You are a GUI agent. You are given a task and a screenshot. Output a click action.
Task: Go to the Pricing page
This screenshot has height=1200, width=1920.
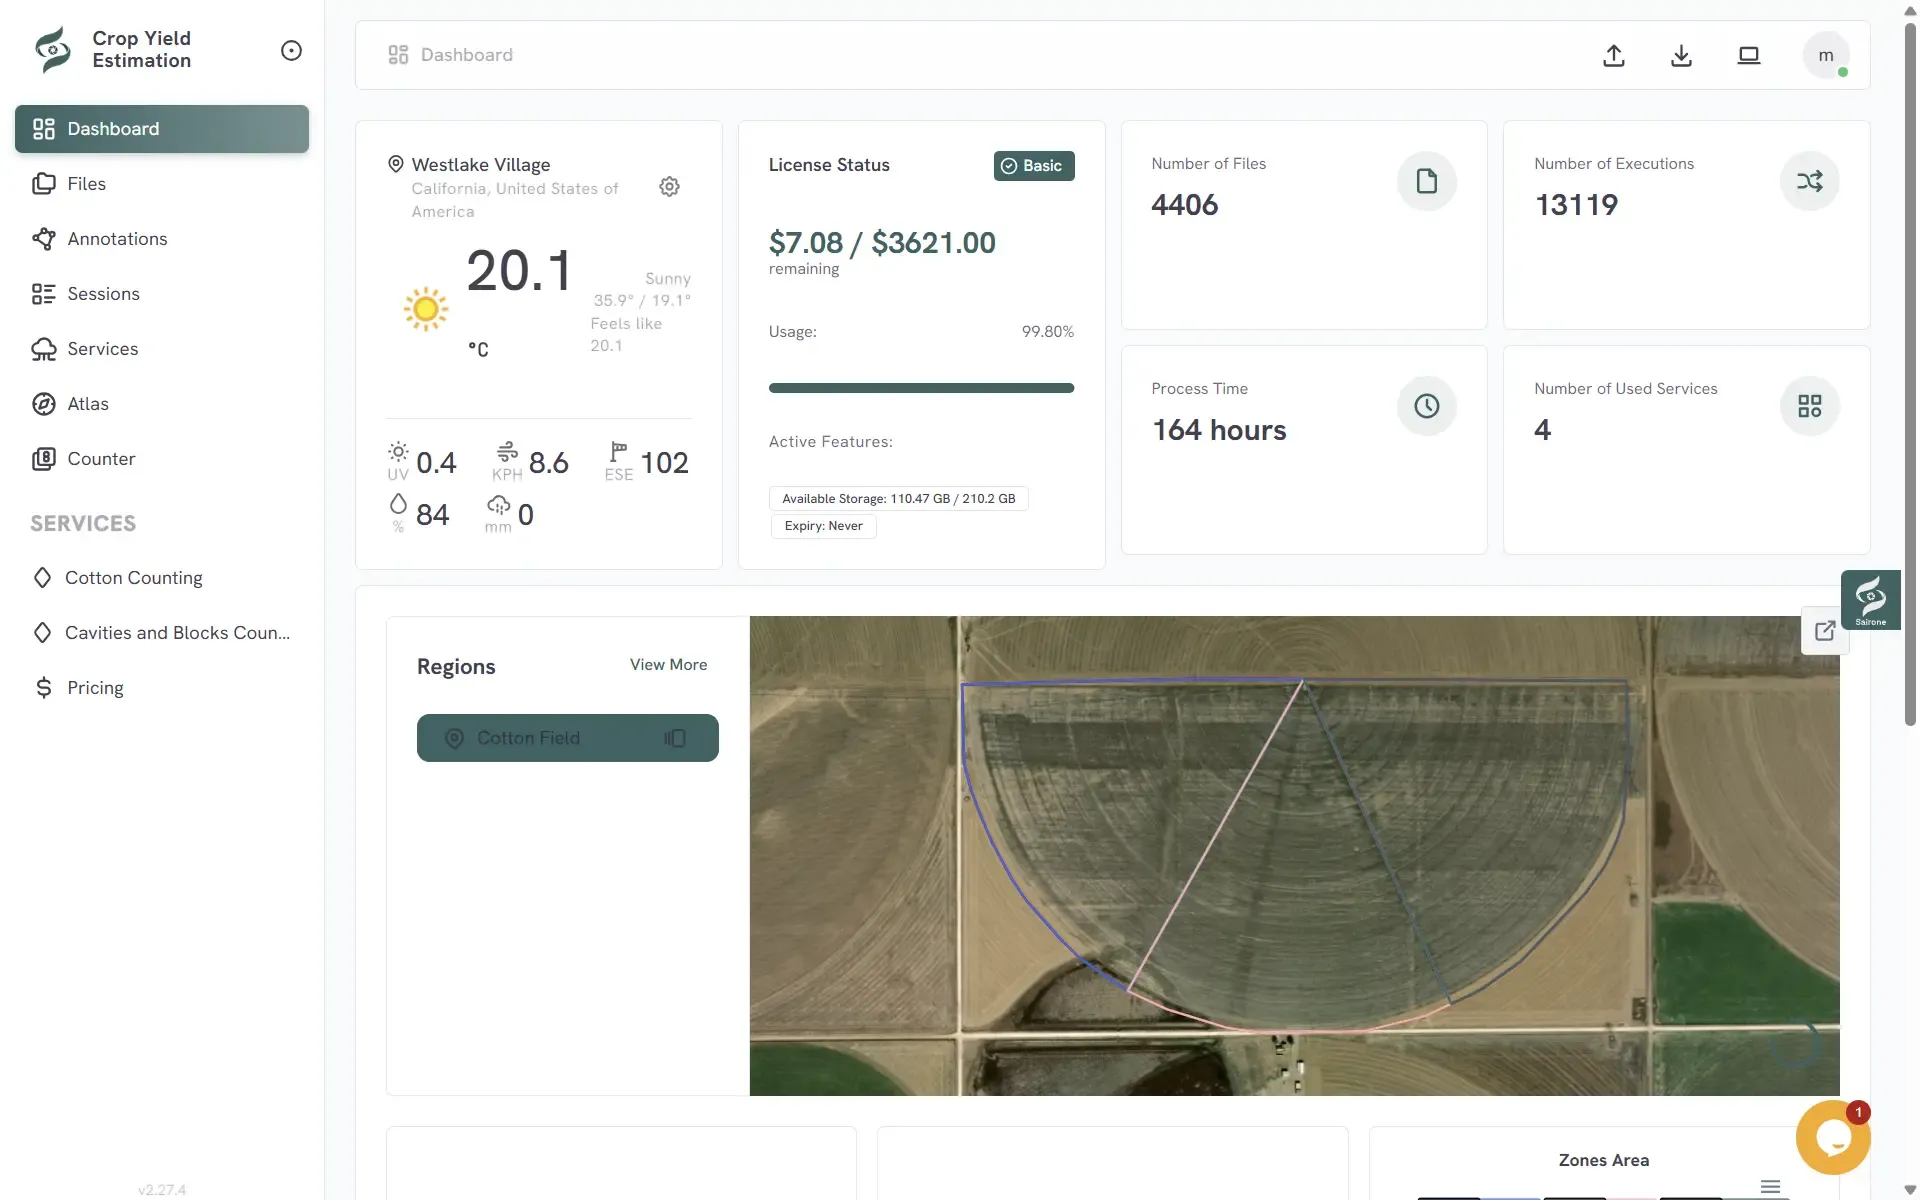tap(162, 688)
